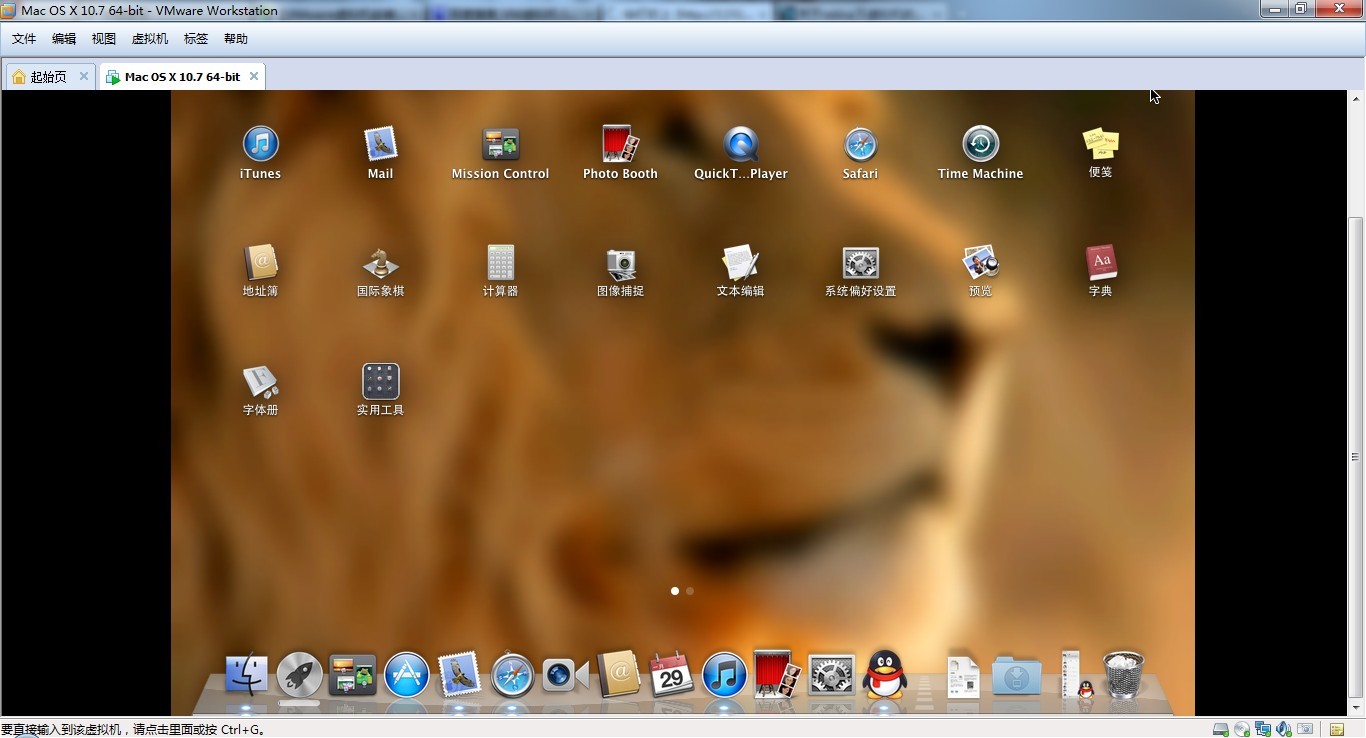Click hard disk device status icon

click(x=1221, y=729)
